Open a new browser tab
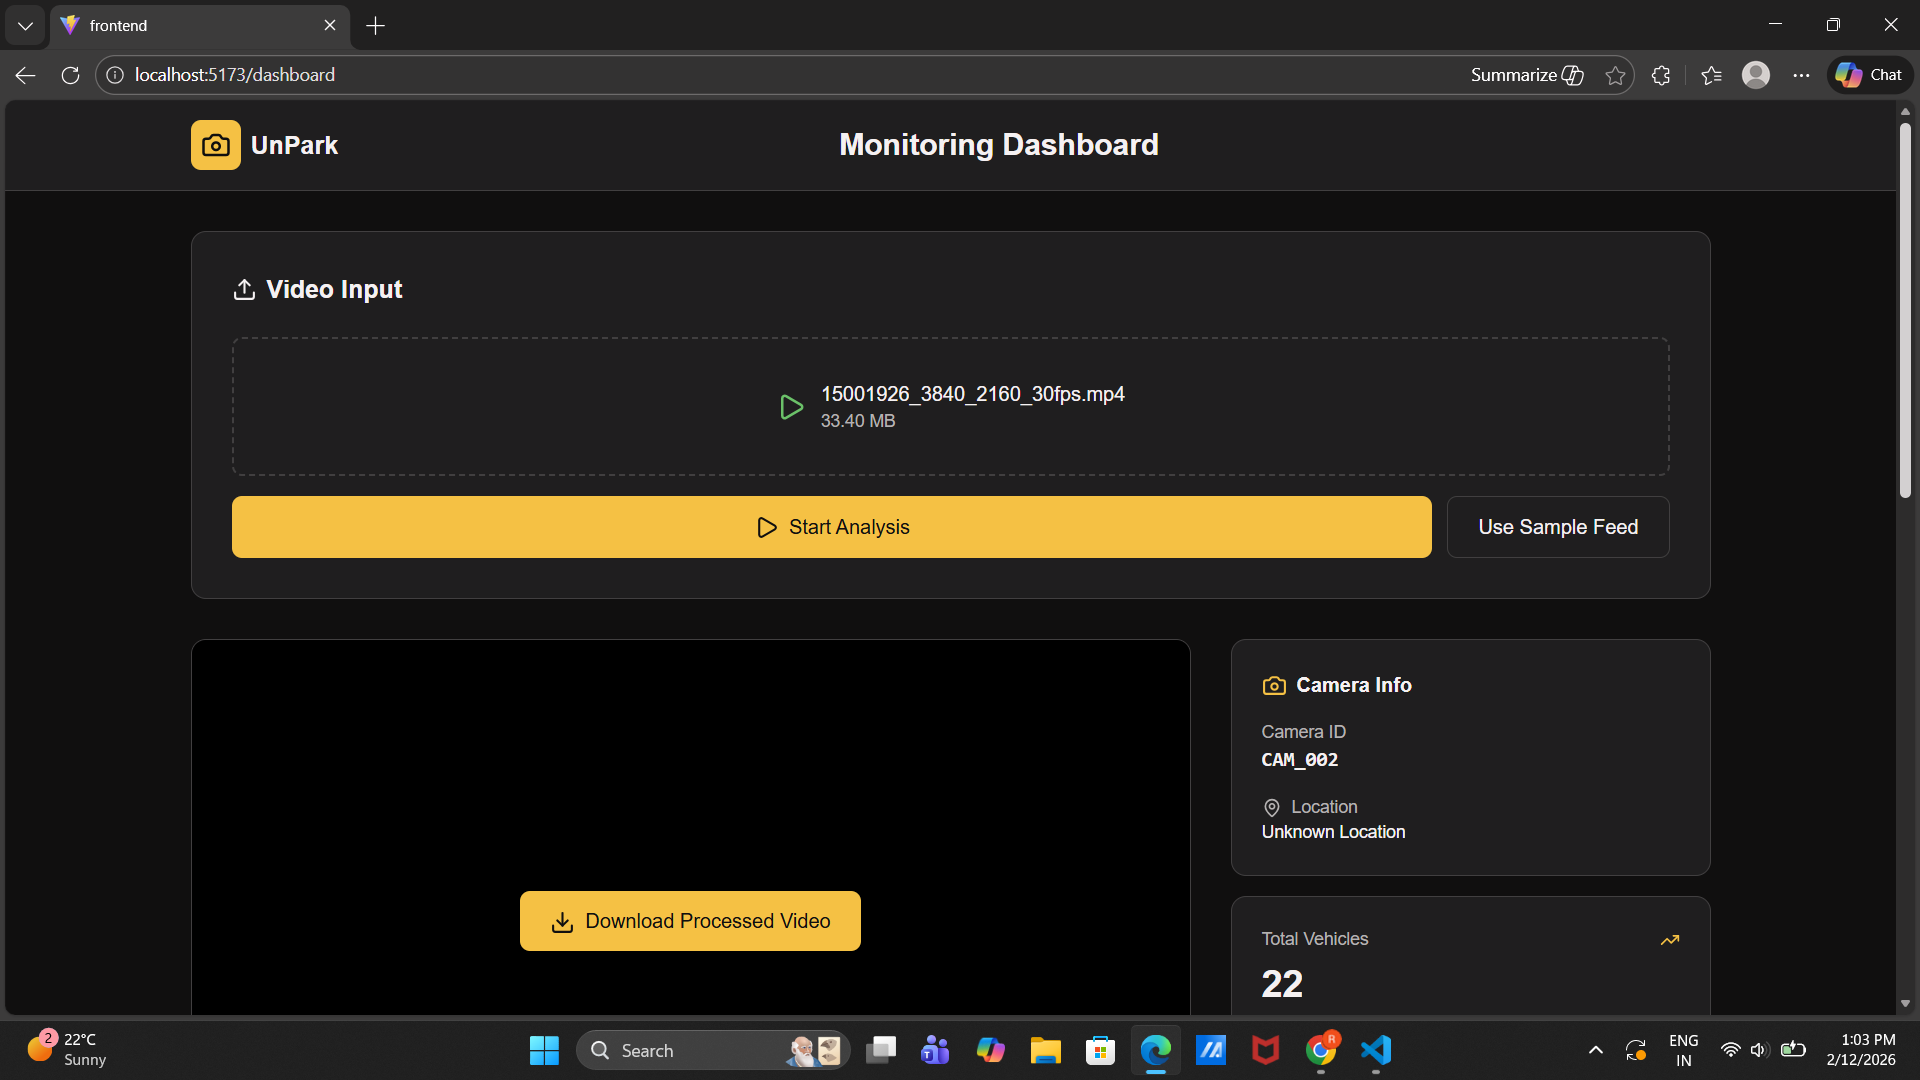The image size is (1920, 1080). pyautogui.click(x=376, y=25)
